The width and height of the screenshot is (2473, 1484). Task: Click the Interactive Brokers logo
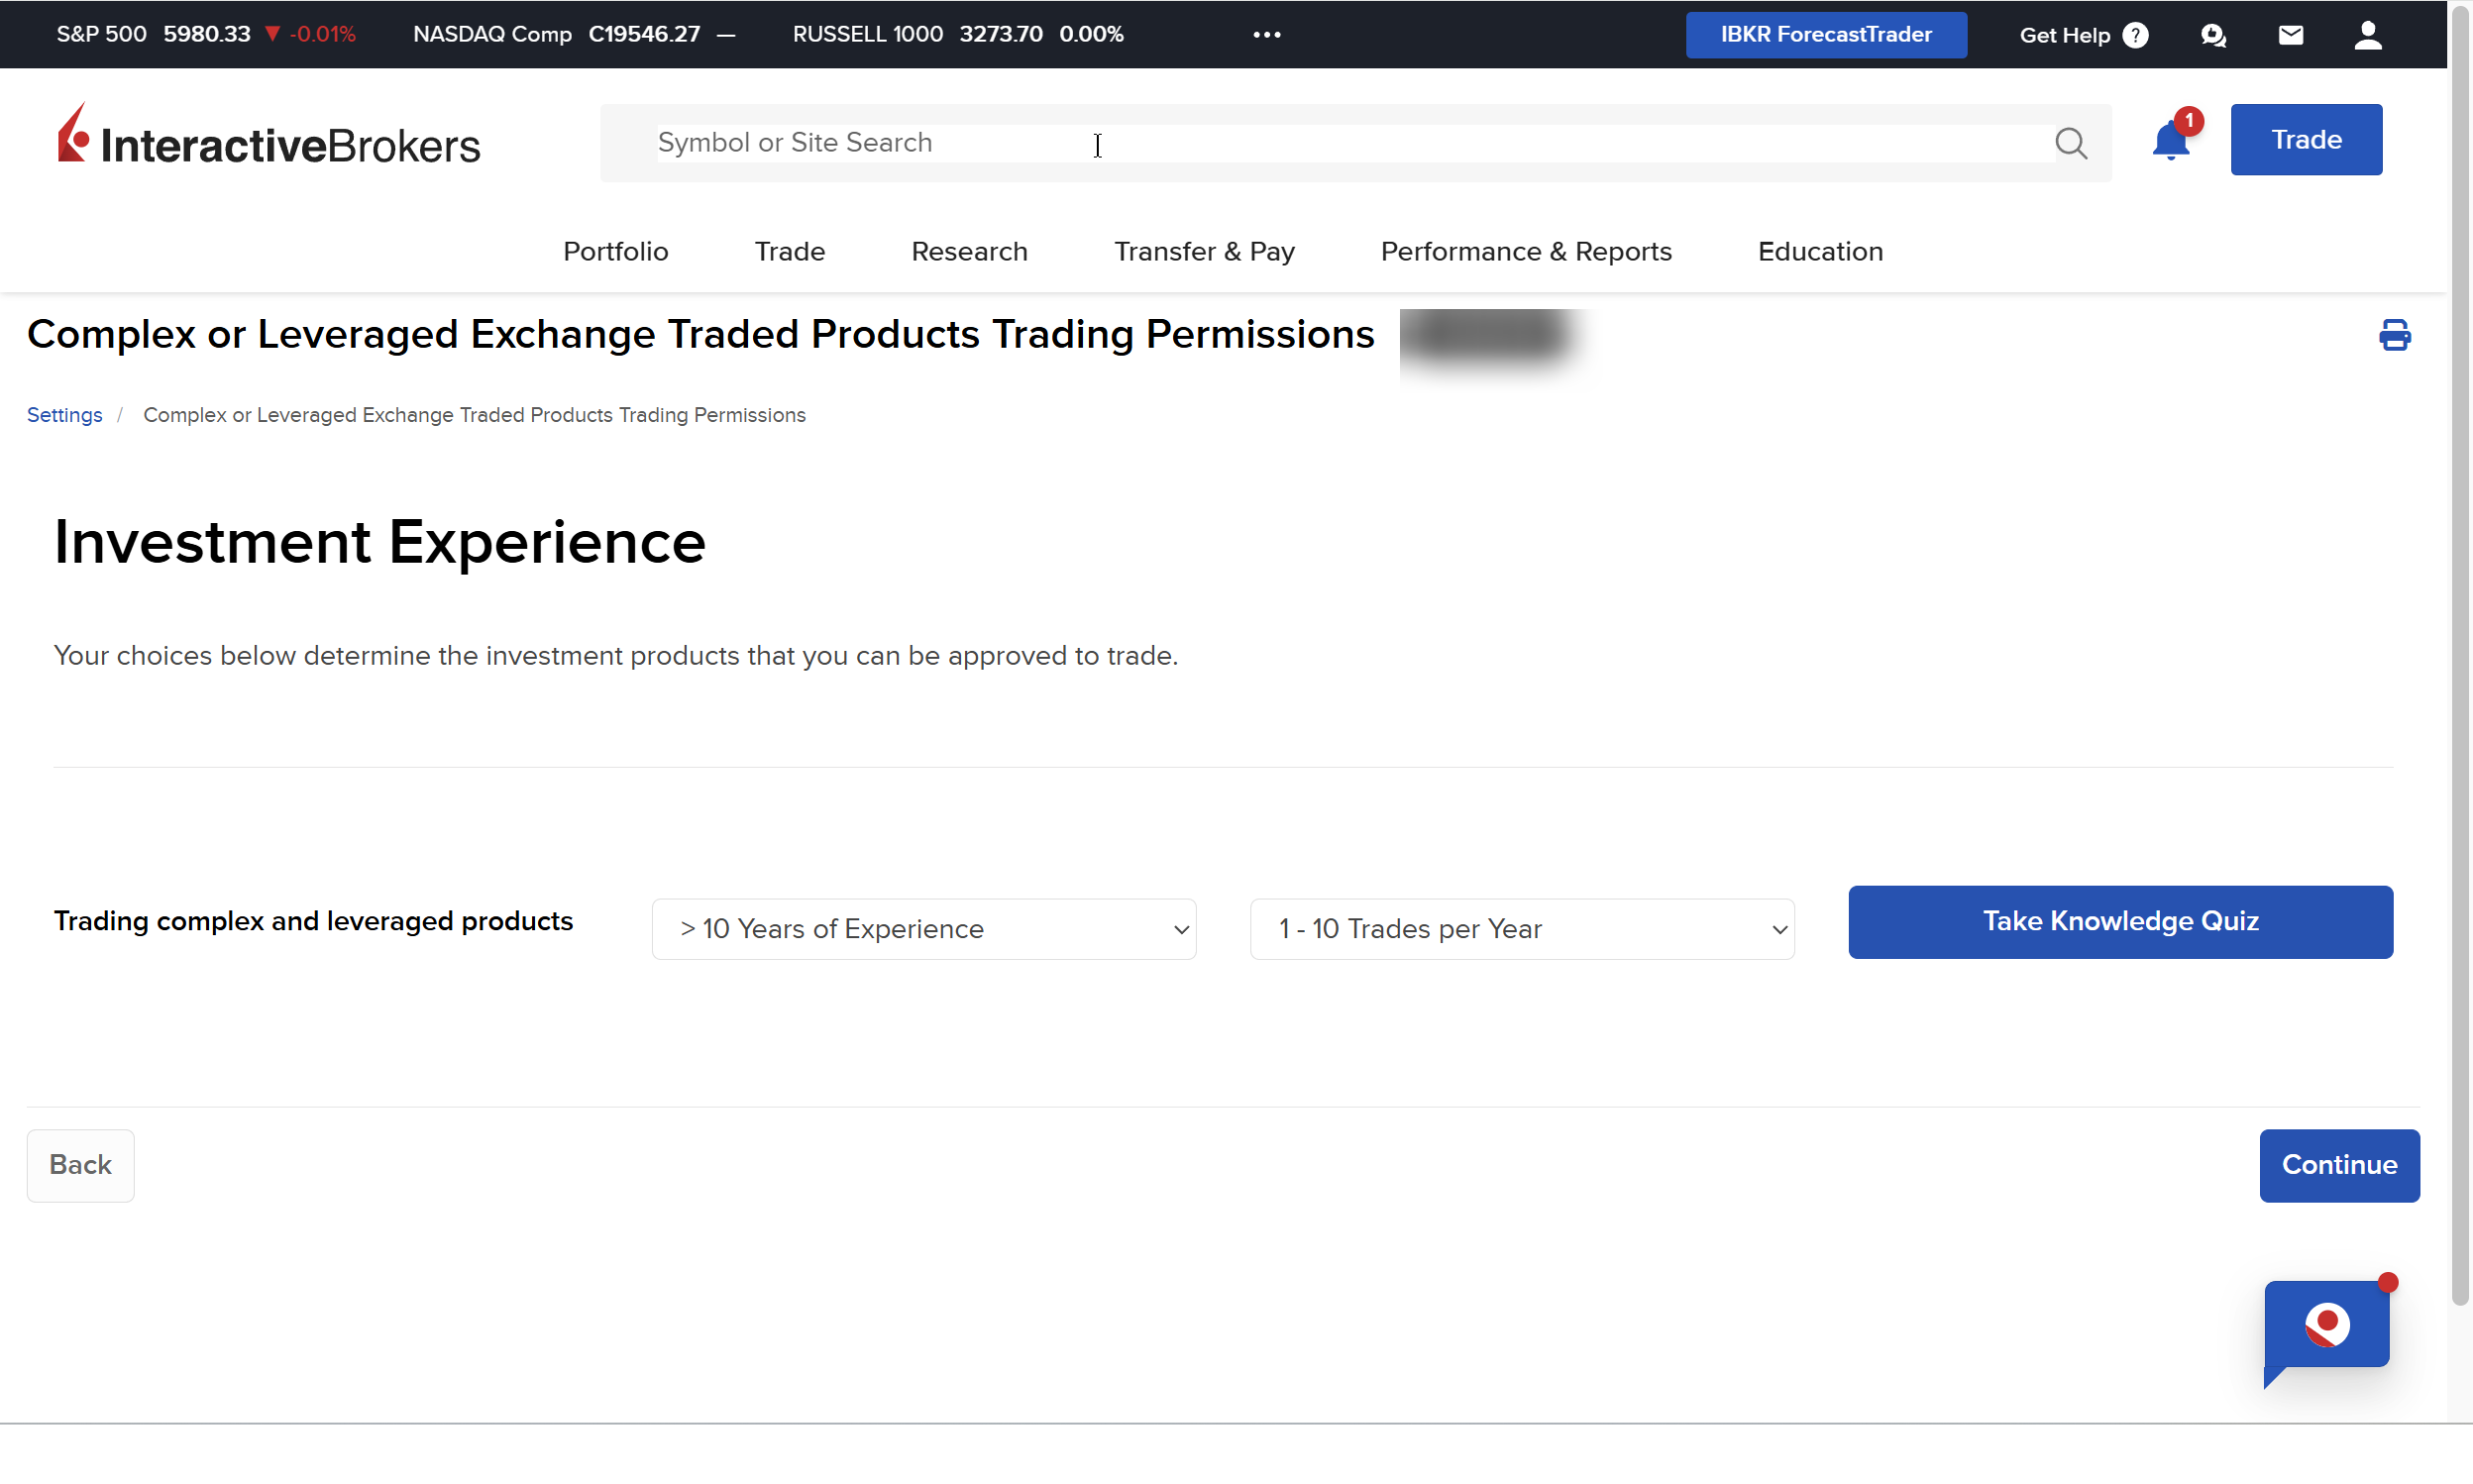(x=268, y=138)
